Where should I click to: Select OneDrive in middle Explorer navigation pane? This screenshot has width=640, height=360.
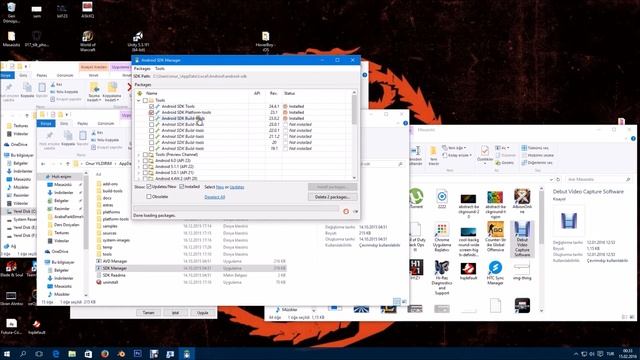click(60, 251)
